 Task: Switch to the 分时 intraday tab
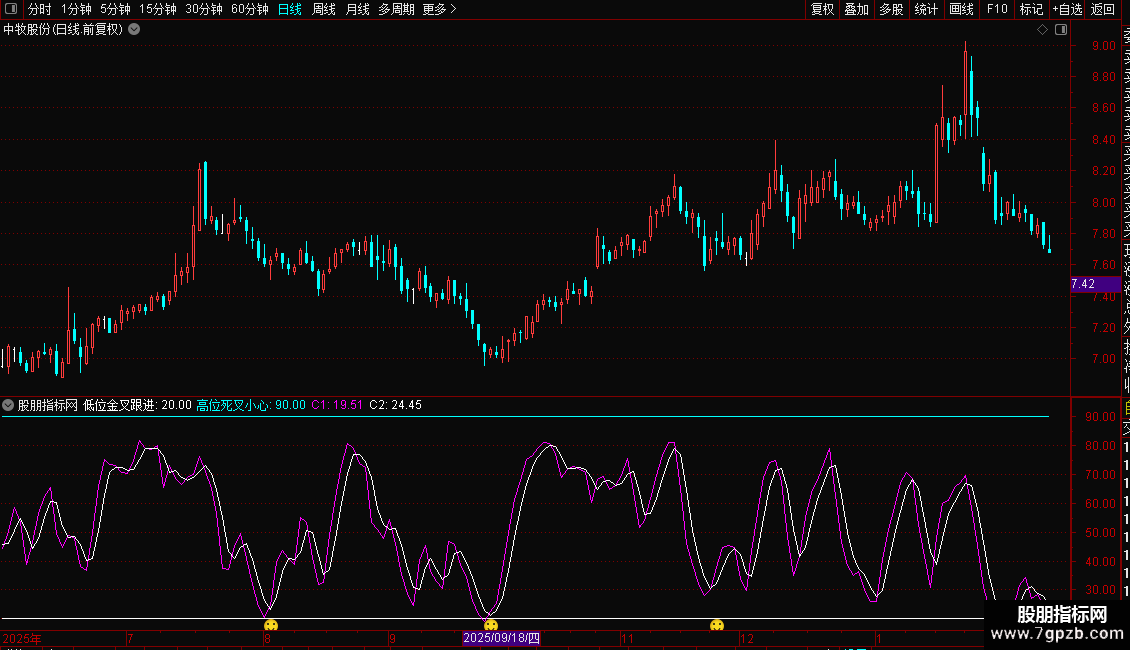(40, 9)
